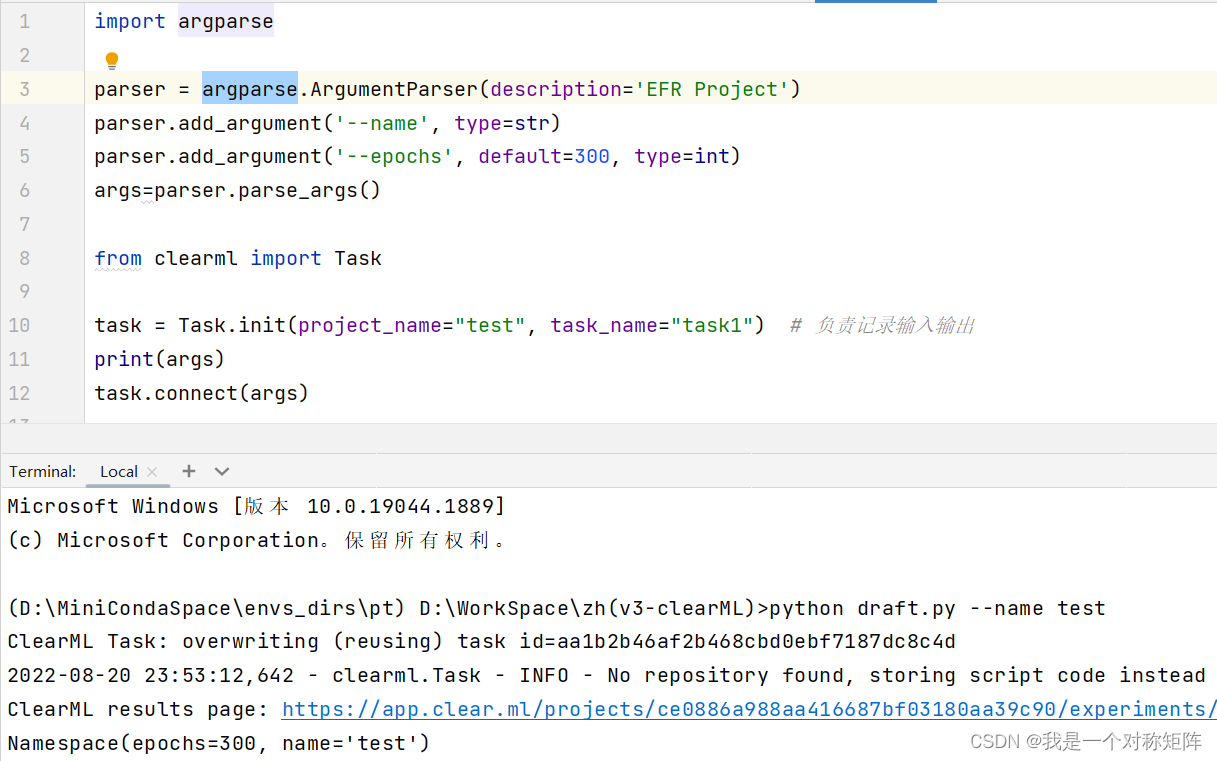Click the yellow lightbulb intention icon
Screen dimensions: 1217x761
(x=112, y=60)
